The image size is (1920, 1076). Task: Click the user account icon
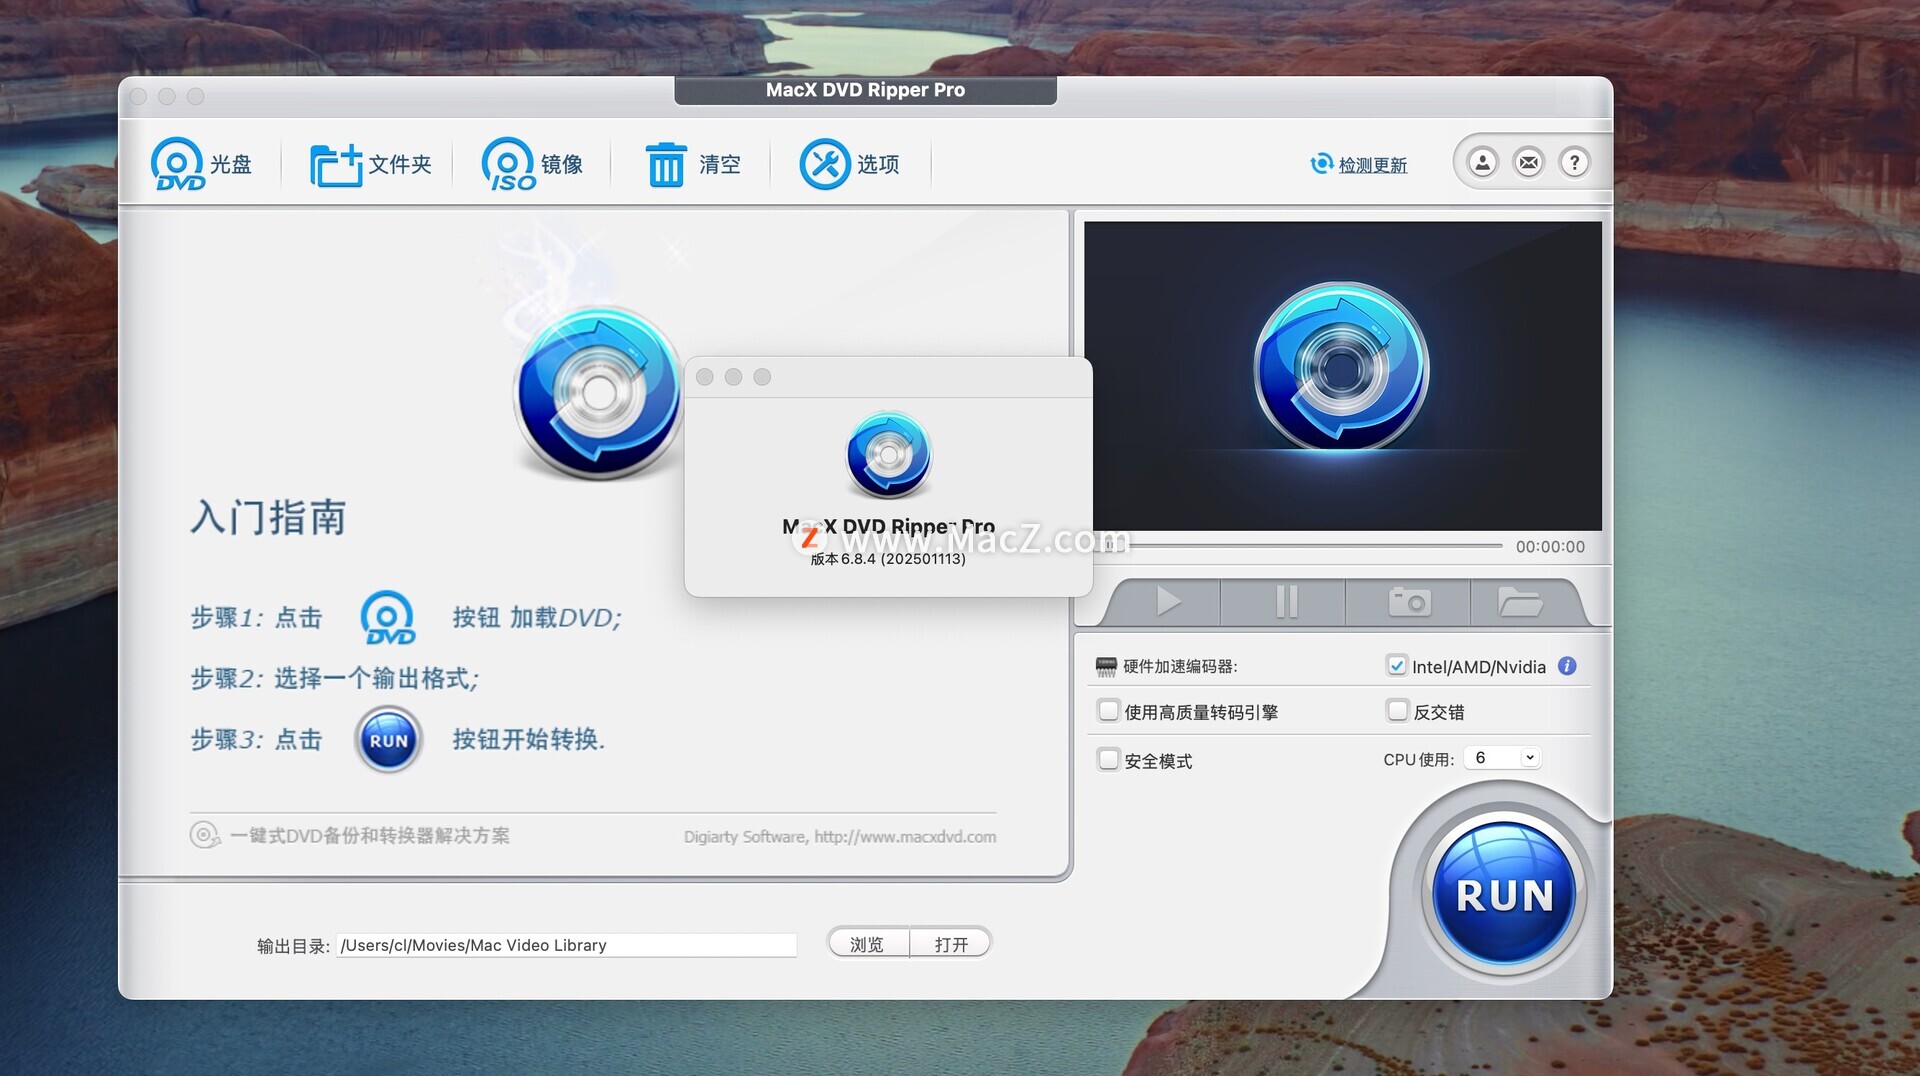point(1482,162)
